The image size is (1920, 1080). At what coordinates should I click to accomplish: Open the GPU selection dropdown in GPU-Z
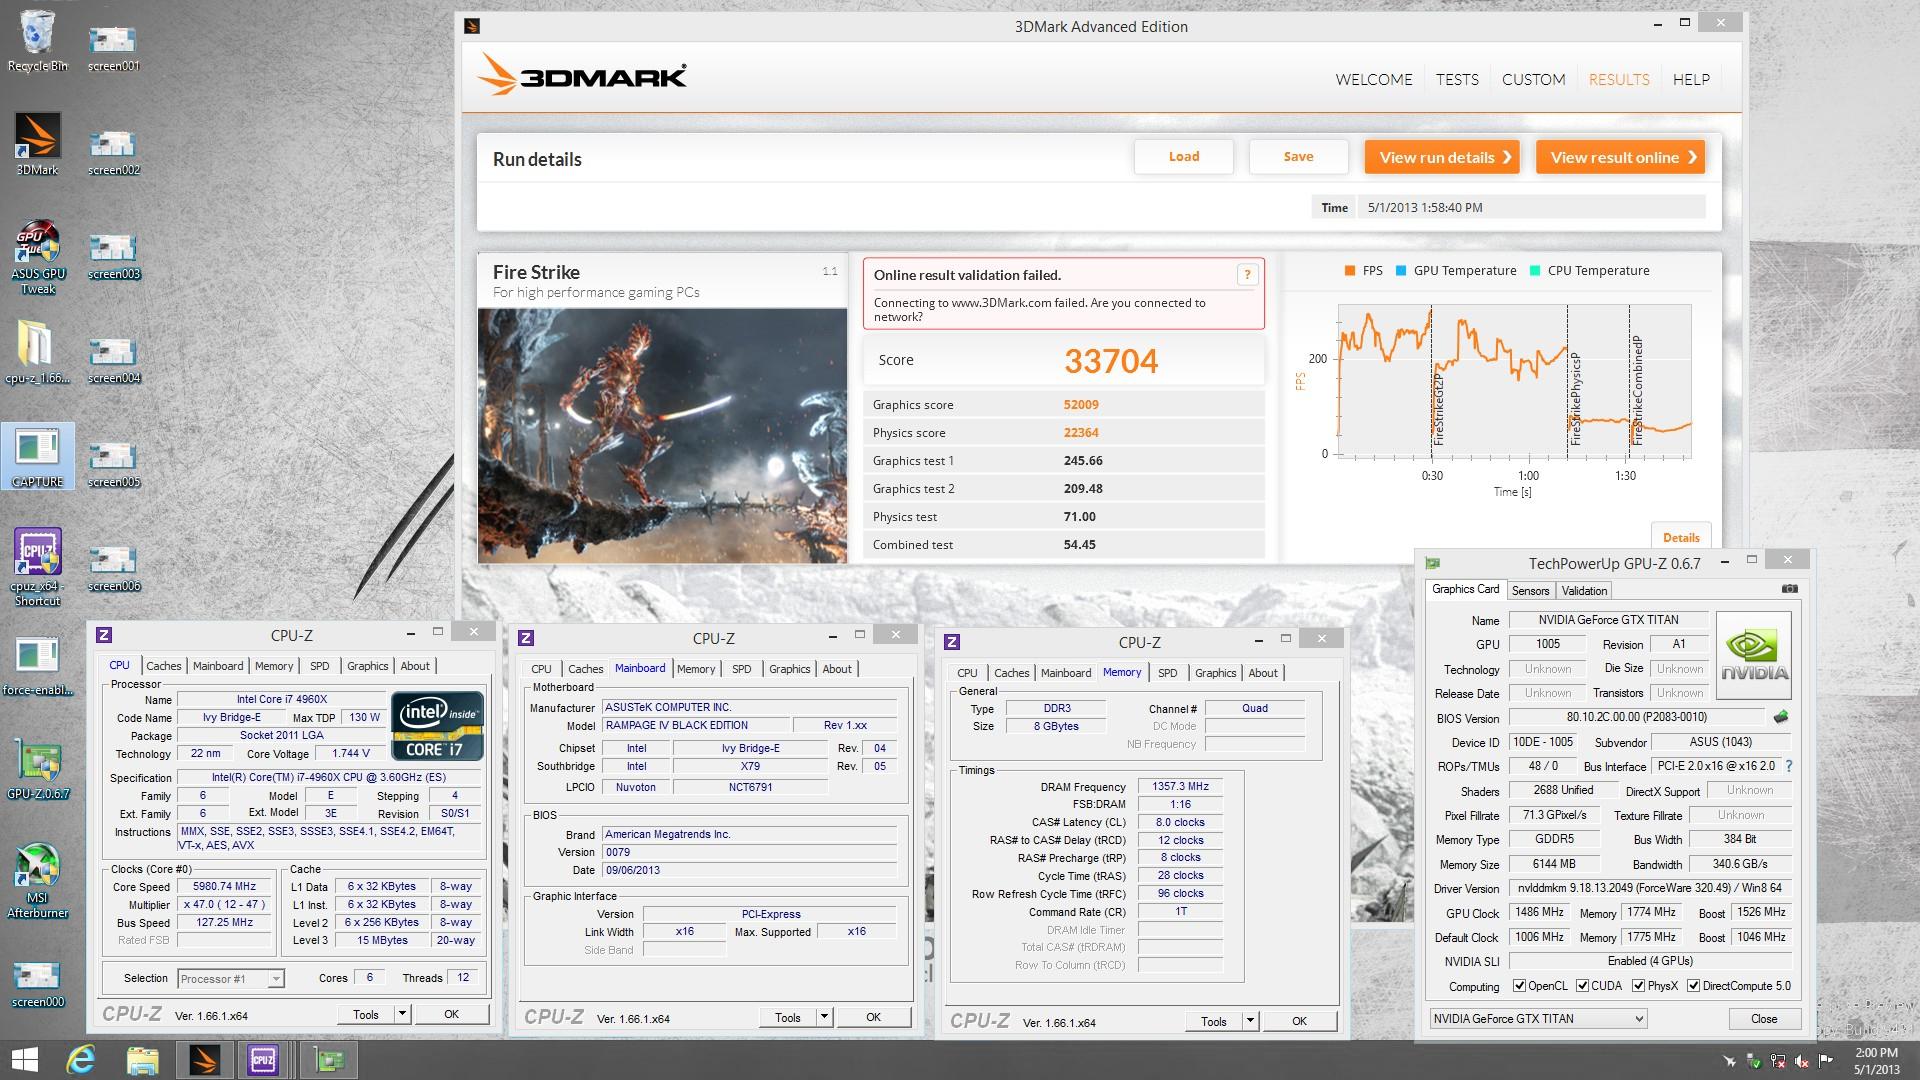(x=1538, y=1019)
